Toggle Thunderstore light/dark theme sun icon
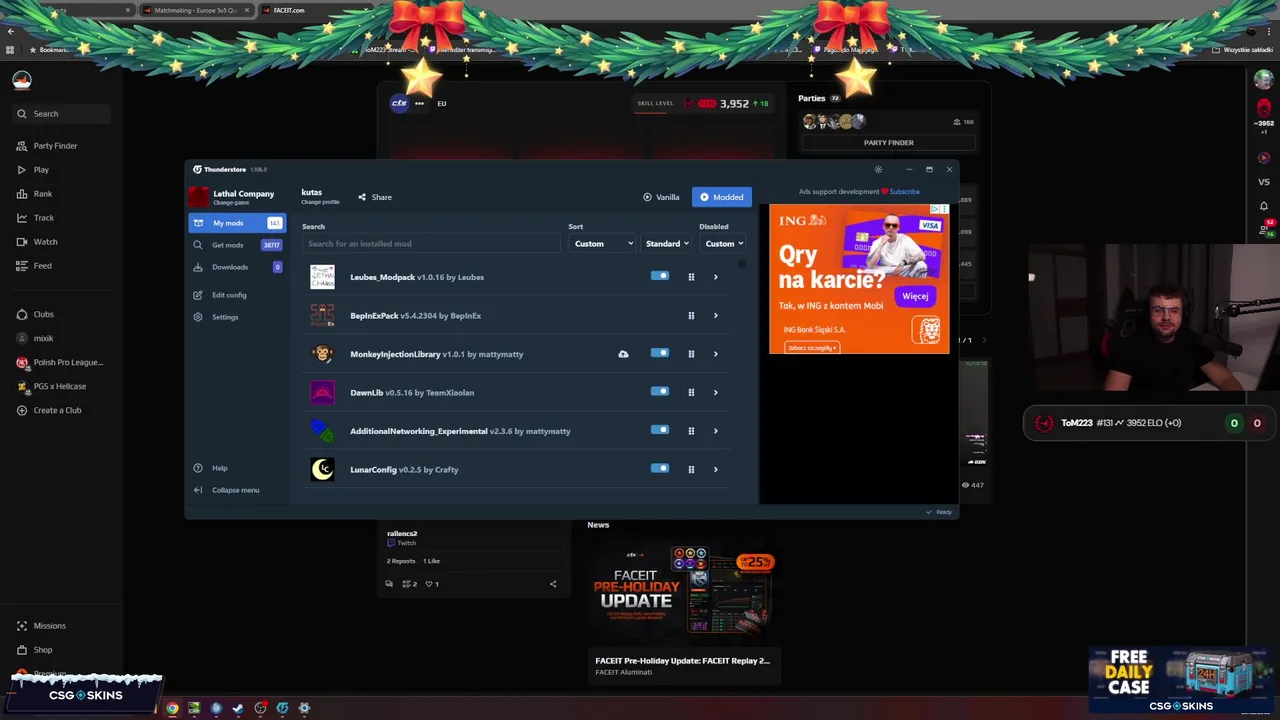The image size is (1280, 720). (878, 170)
